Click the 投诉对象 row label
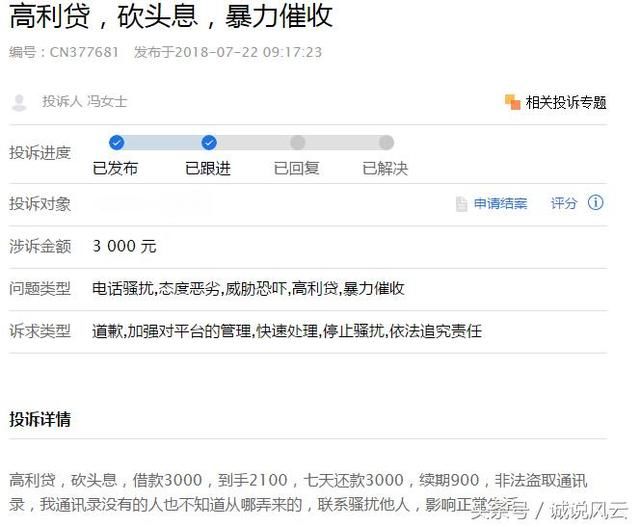Viewport: 640px width, 527px height. click(x=40, y=204)
